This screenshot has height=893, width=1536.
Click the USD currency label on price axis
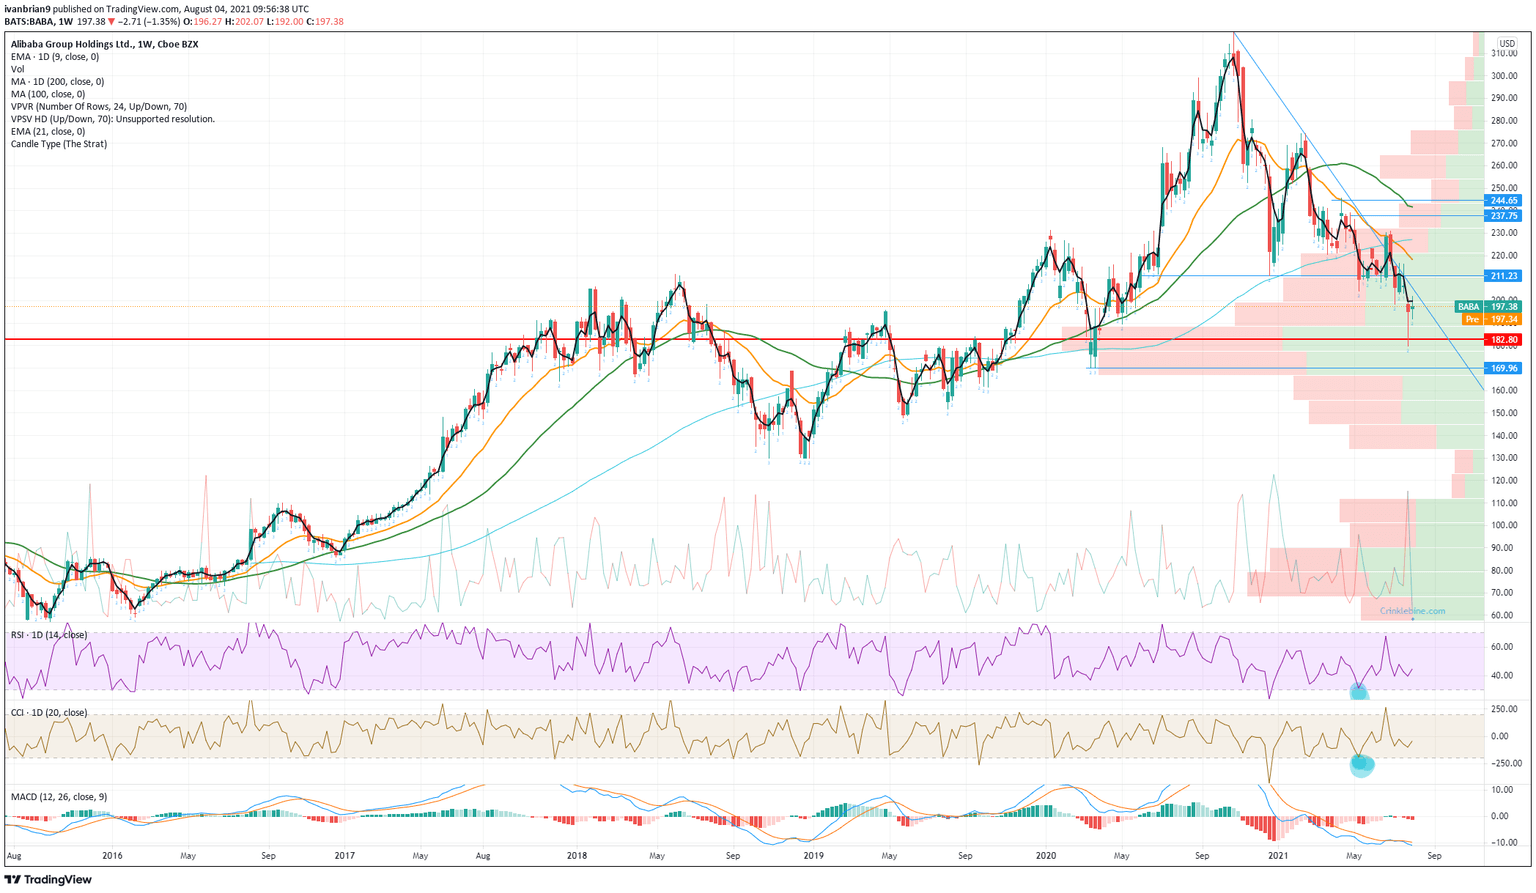click(x=1508, y=43)
